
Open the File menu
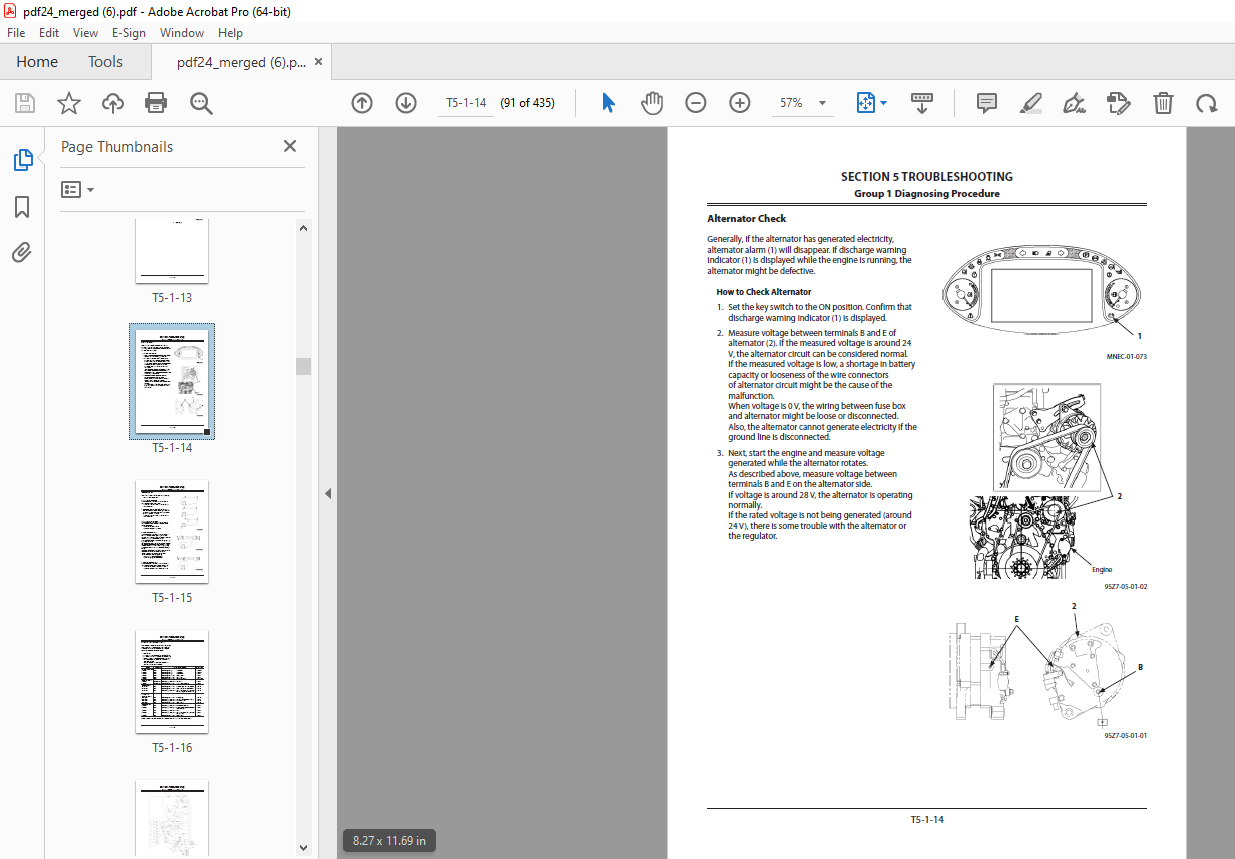(x=16, y=32)
